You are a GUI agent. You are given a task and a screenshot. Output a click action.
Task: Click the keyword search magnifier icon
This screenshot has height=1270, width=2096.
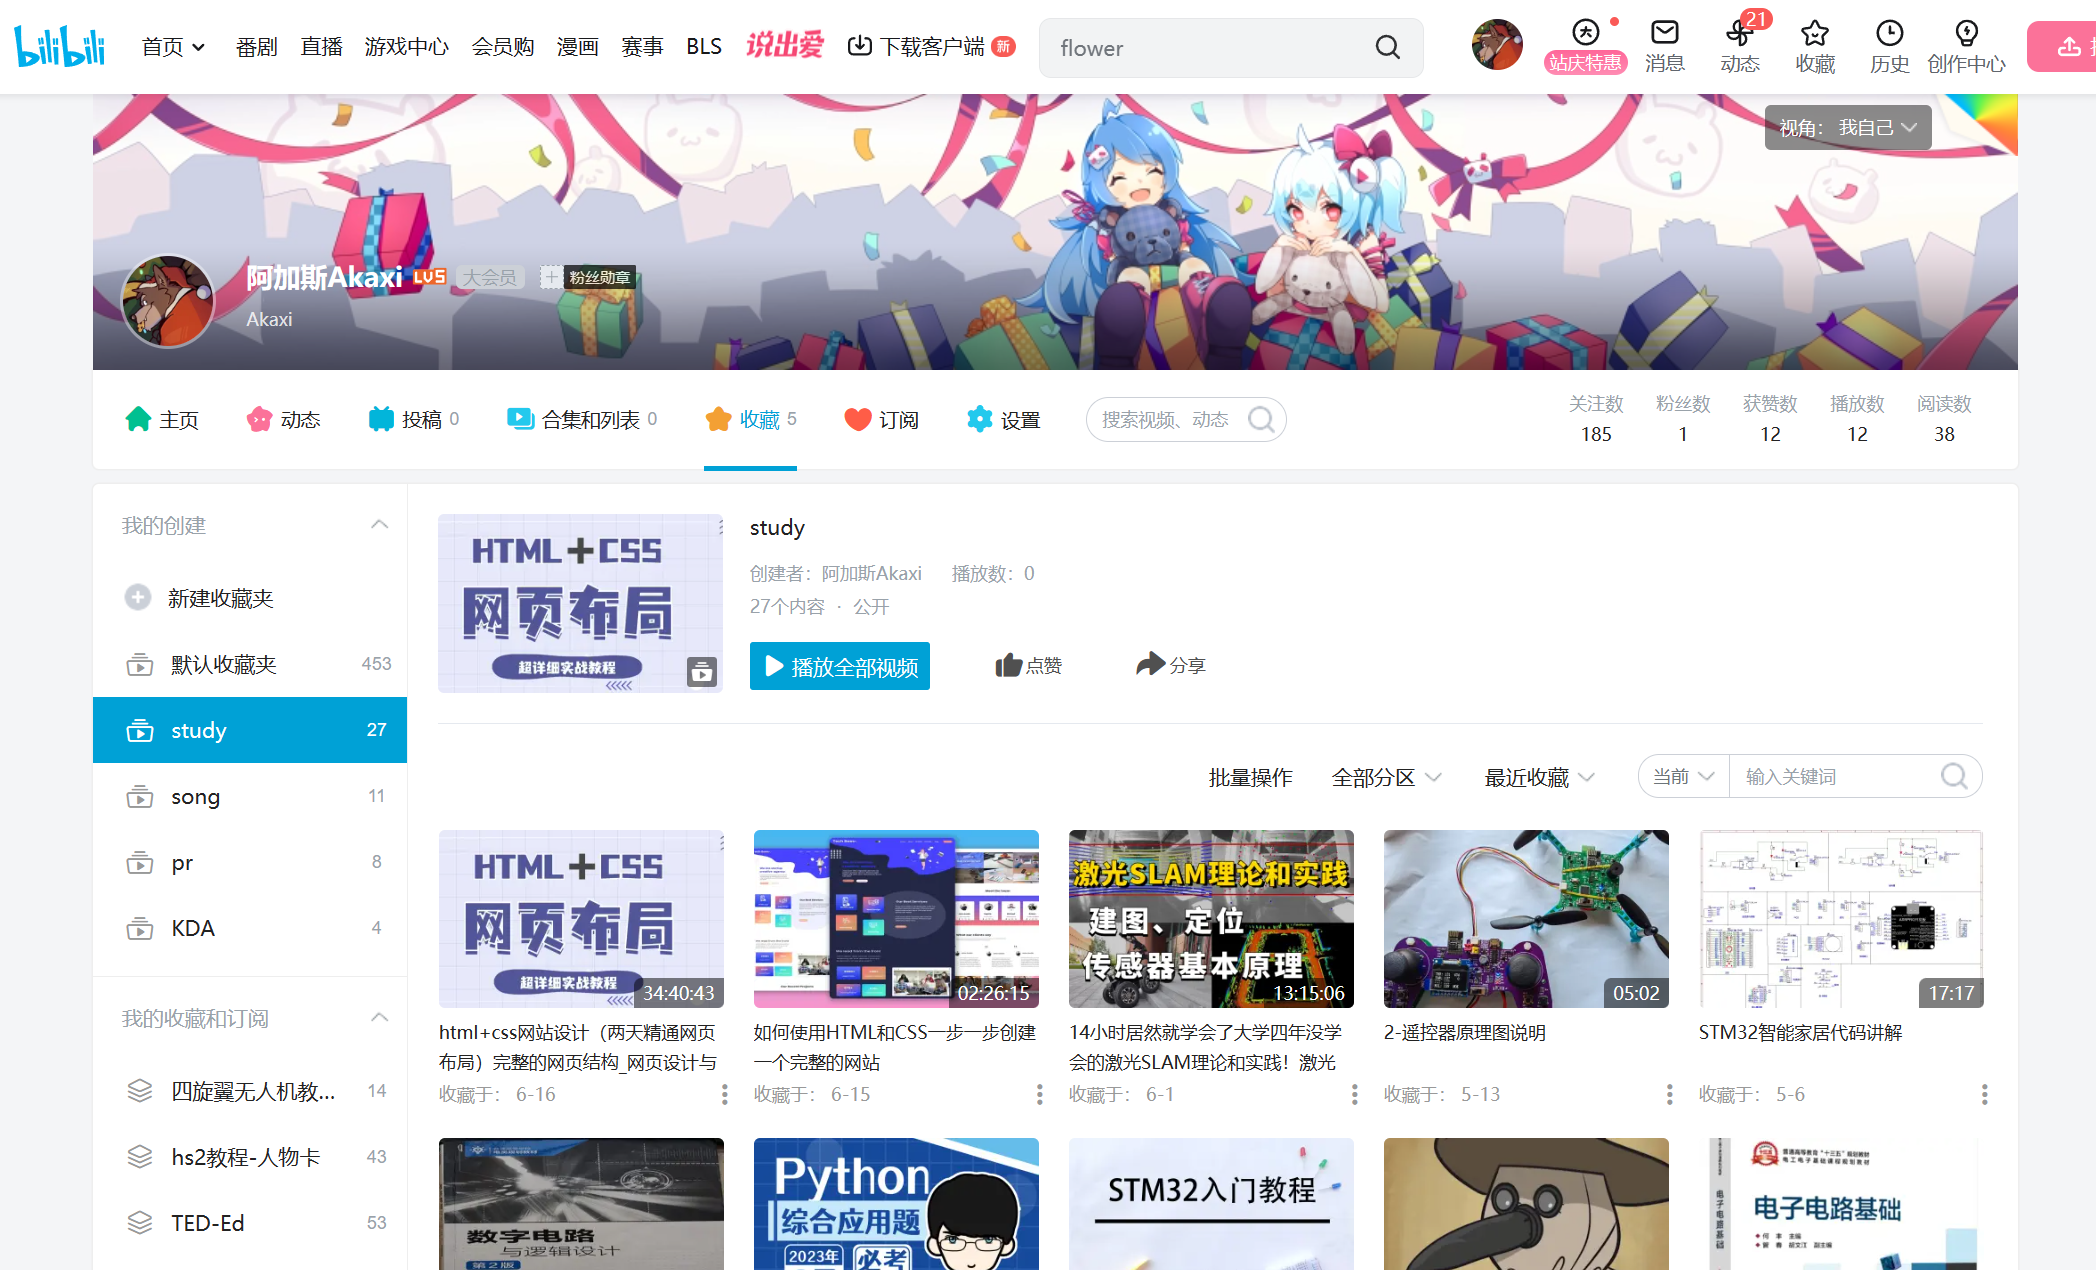coord(1954,776)
